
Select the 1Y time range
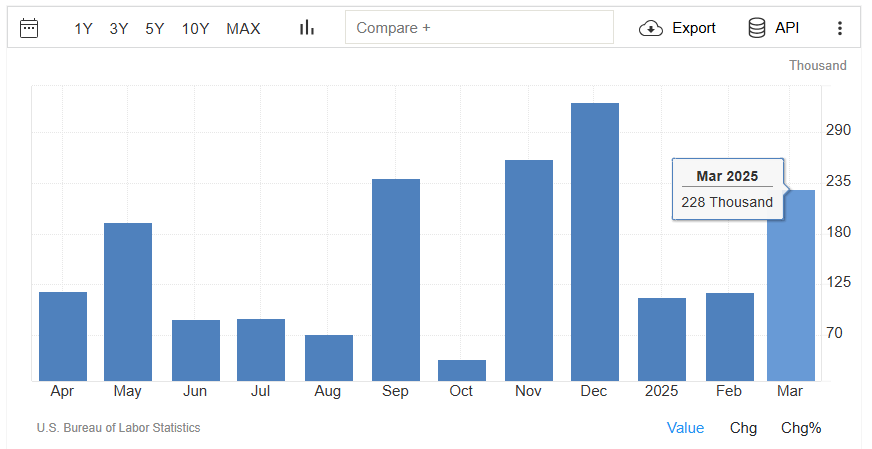click(83, 28)
